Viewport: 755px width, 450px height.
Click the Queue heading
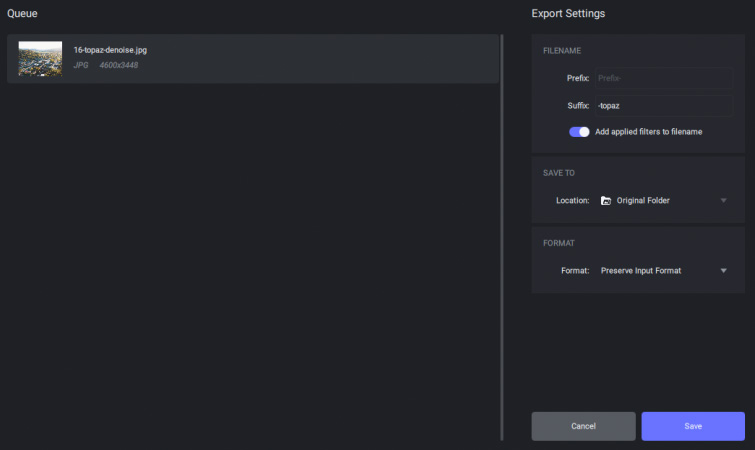pyautogui.click(x=23, y=13)
